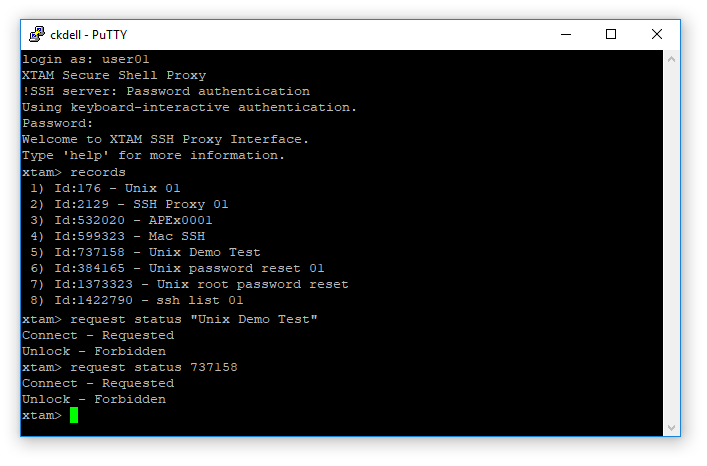Click record line "Id:176 - Unix 01"
The height and width of the screenshot is (466, 707).
point(118,188)
